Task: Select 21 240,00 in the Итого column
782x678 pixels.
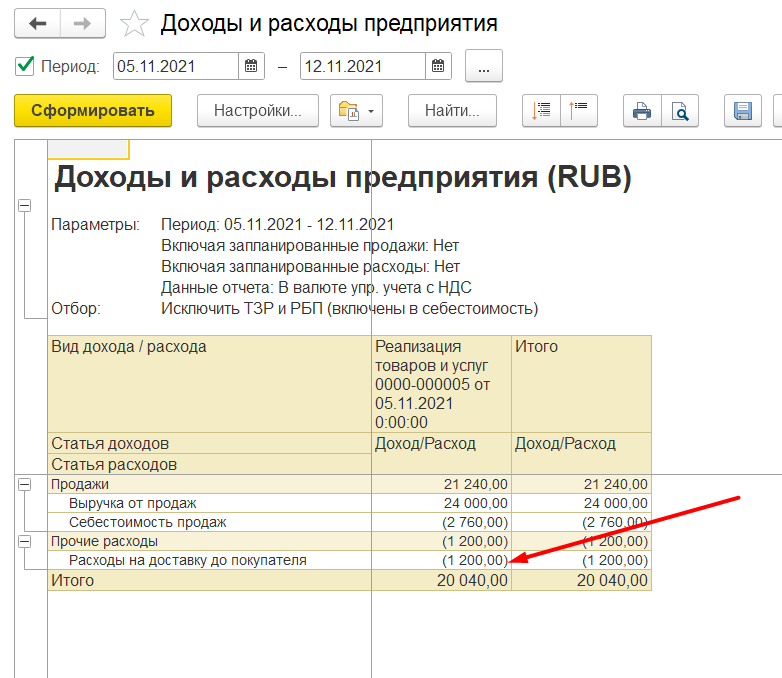Action: [582, 484]
